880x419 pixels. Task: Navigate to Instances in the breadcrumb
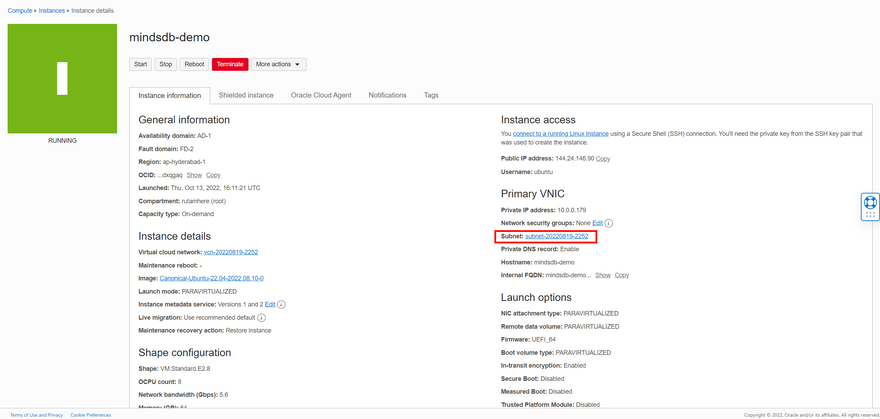click(x=52, y=10)
